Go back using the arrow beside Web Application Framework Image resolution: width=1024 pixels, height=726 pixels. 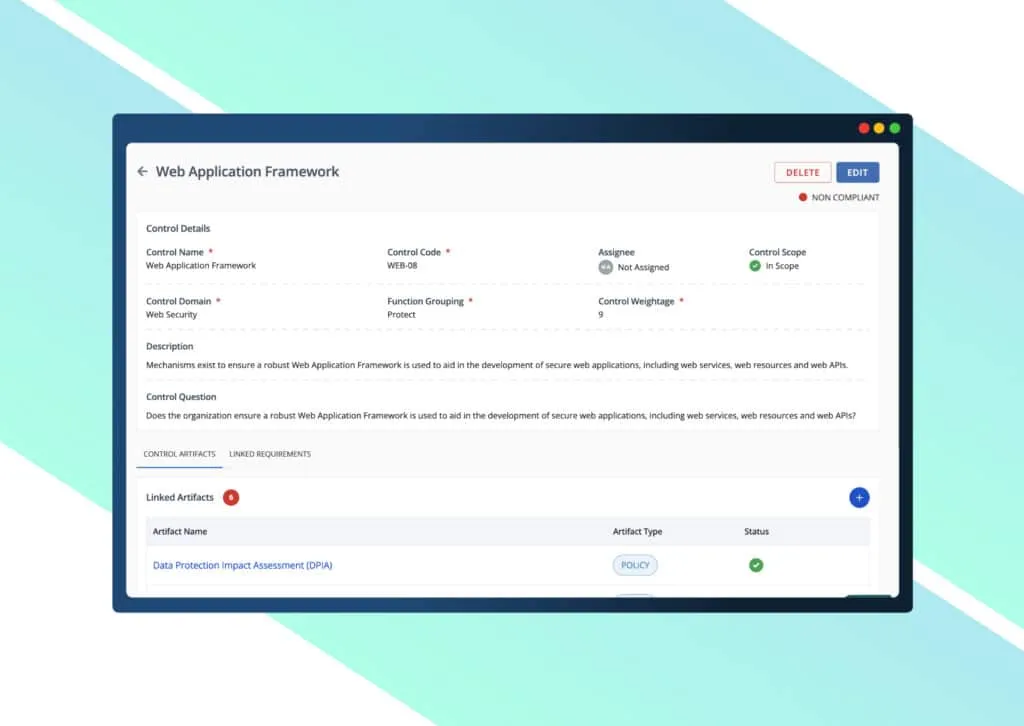(142, 172)
